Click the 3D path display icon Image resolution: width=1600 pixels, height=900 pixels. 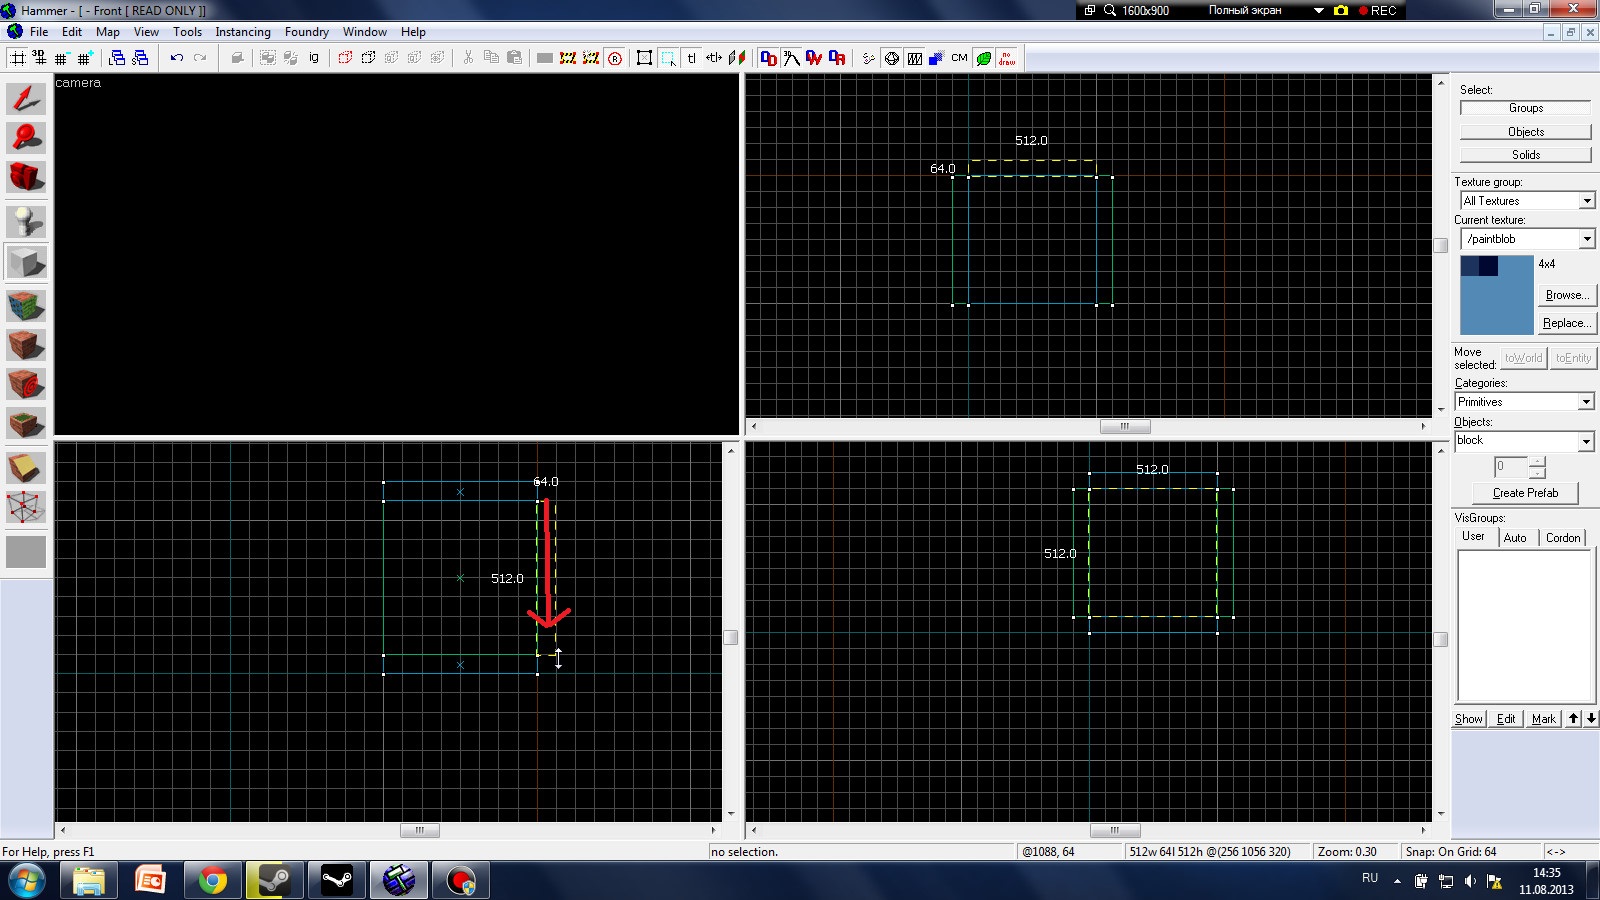click(x=791, y=58)
